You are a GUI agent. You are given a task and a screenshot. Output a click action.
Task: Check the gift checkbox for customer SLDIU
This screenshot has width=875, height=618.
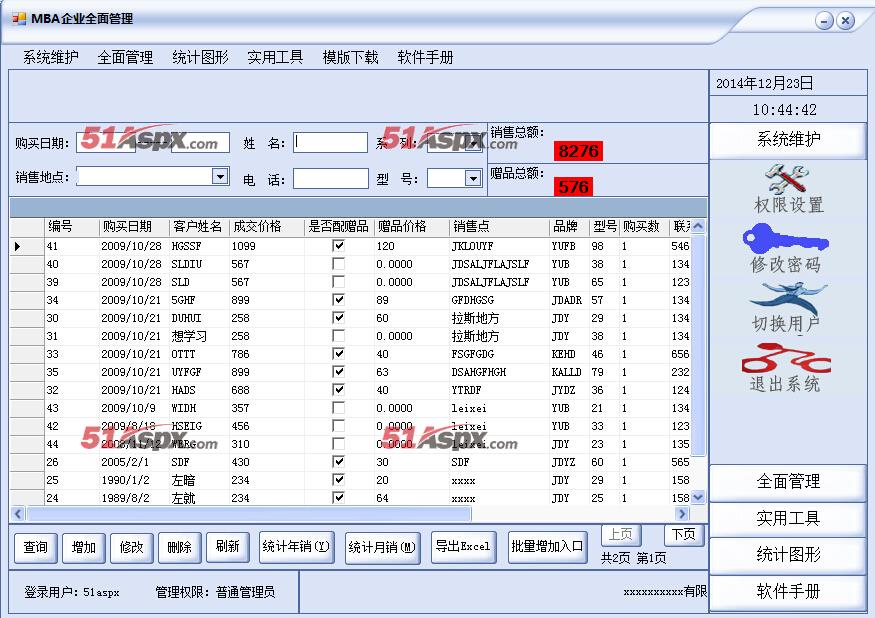pyautogui.click(x=338, y=264)
